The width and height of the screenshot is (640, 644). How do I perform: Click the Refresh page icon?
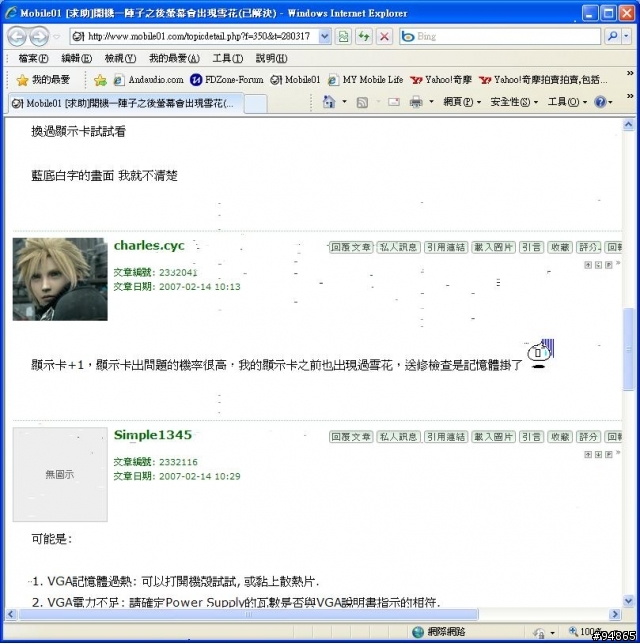tap(364, 37)
